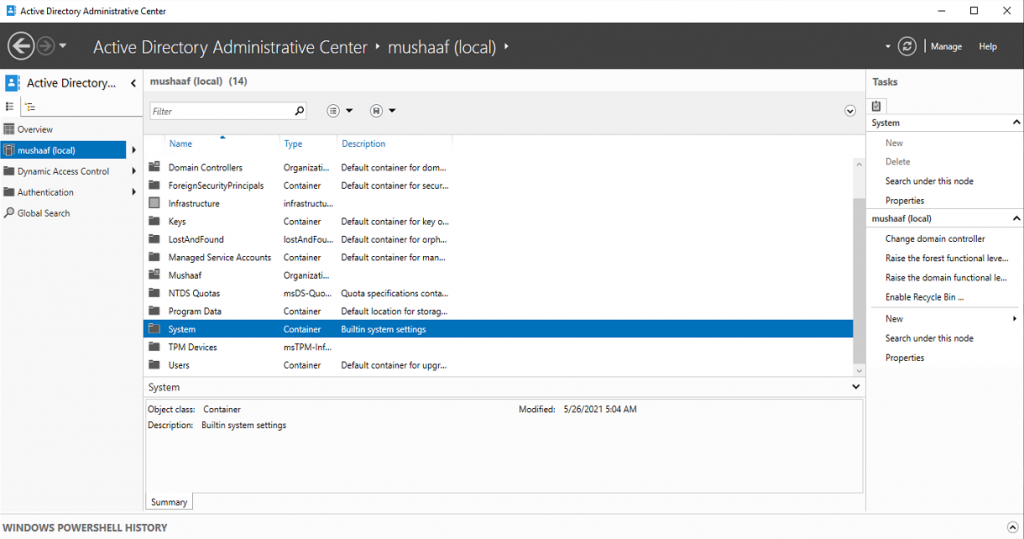Click the Program Data folder icon

pyautogui.click(x=154, y=311)
